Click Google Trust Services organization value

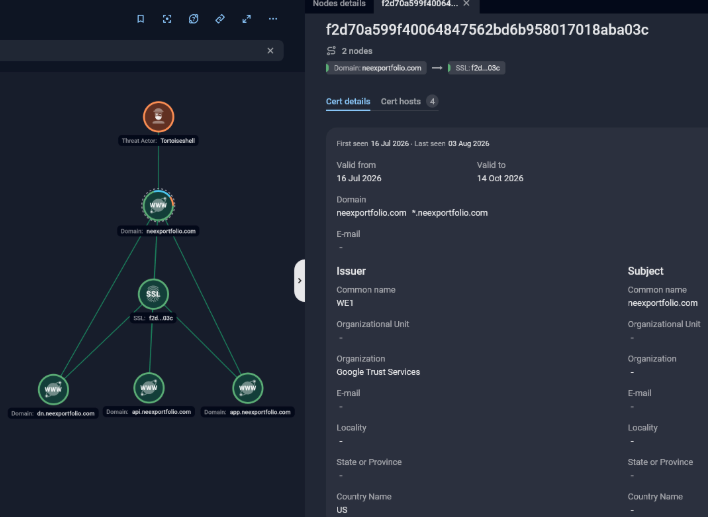[378, 372]
